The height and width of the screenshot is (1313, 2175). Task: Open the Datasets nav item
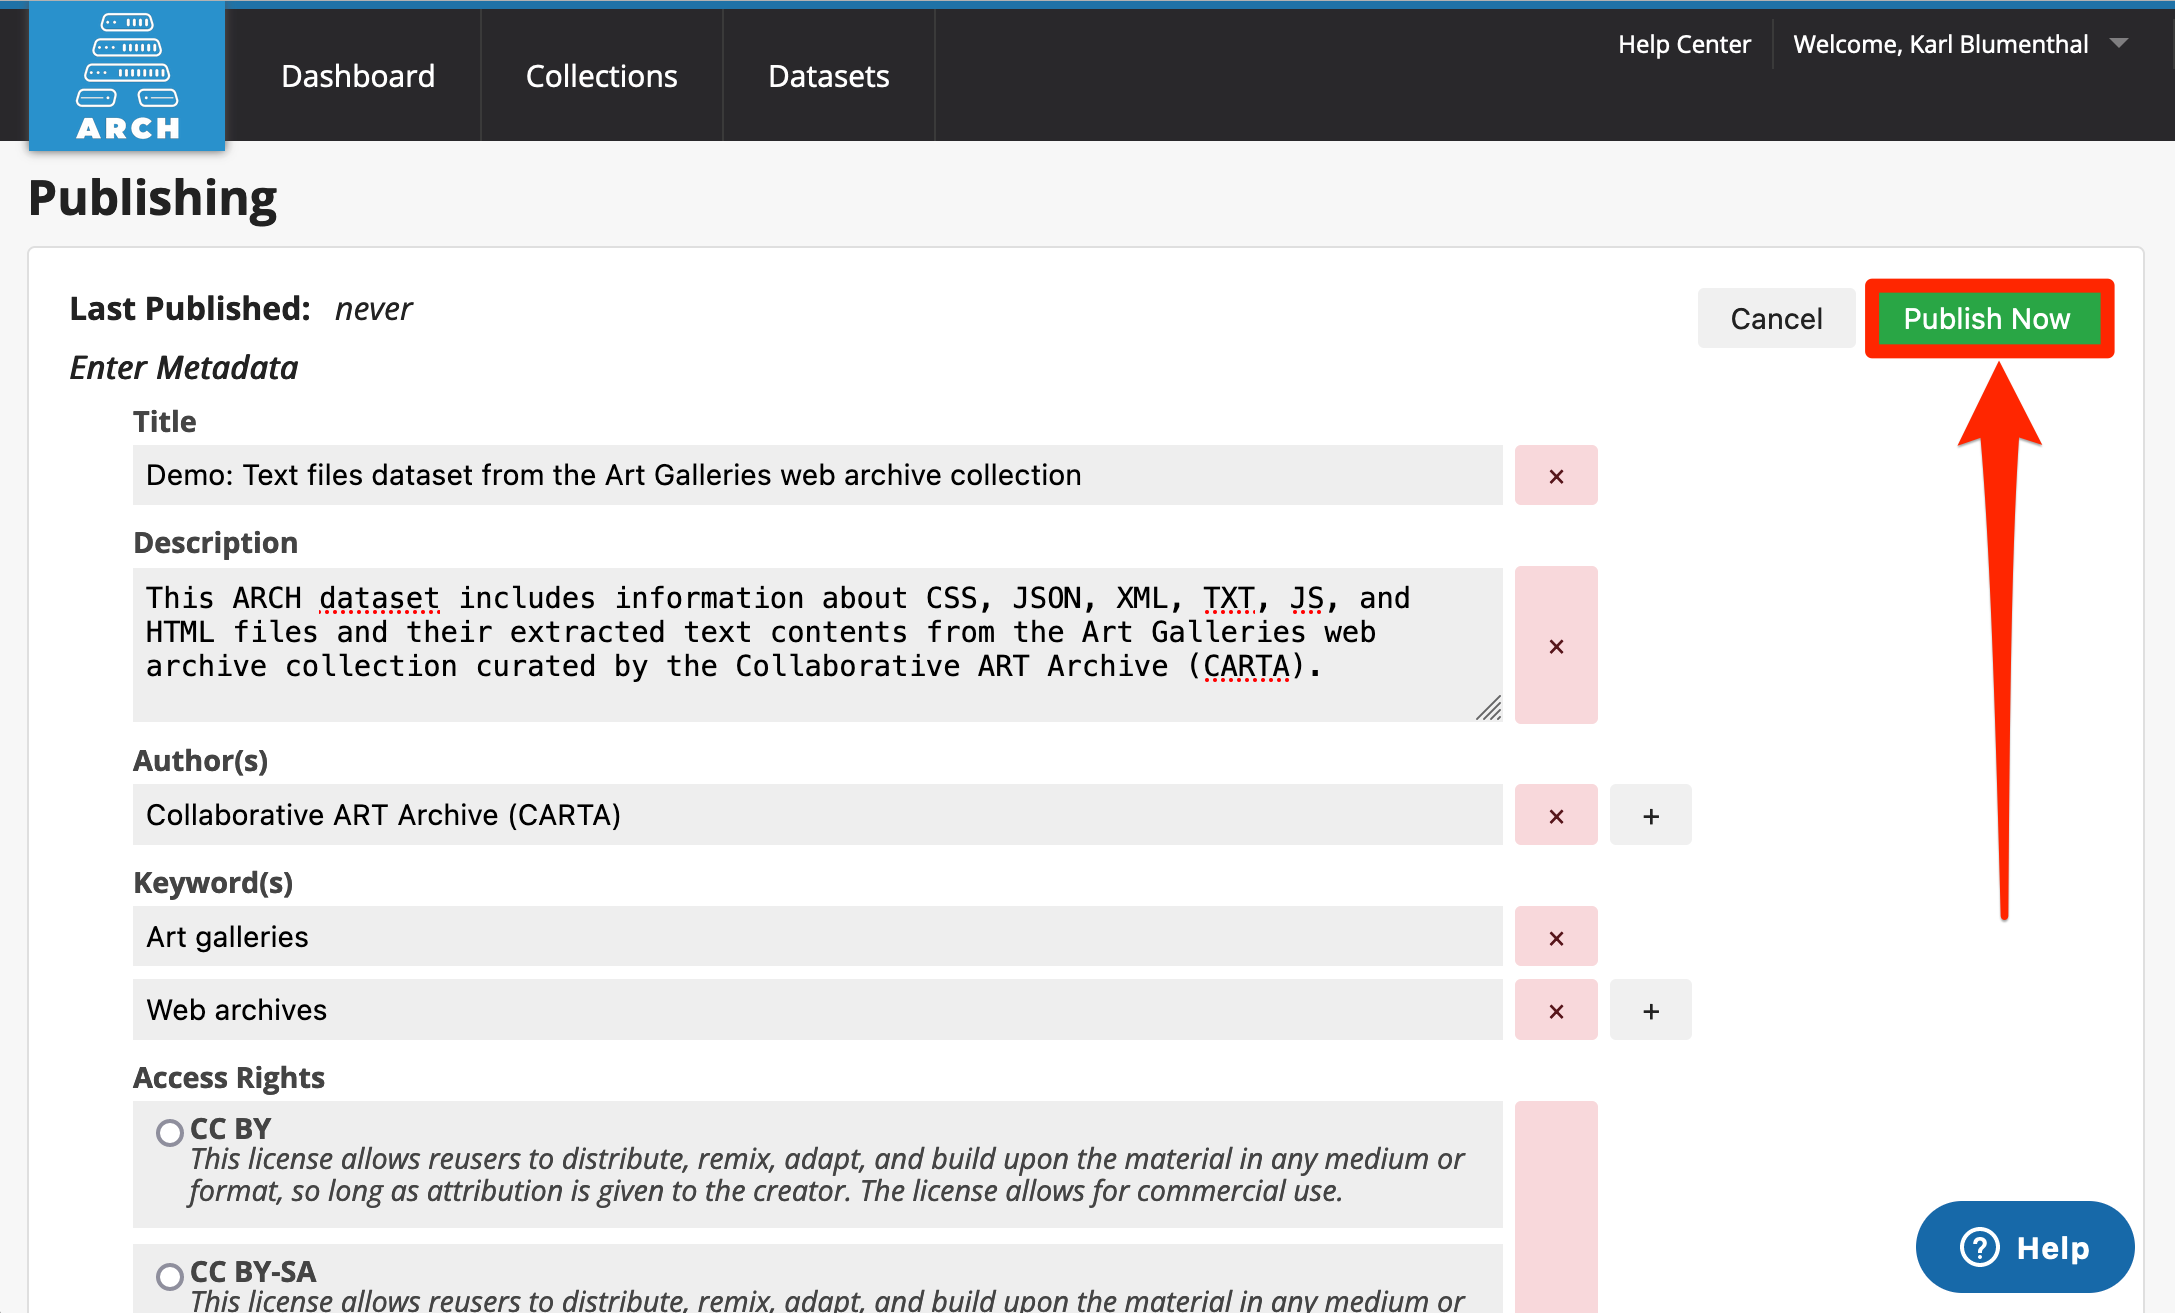pyautogui.click(x=829, y=76)
